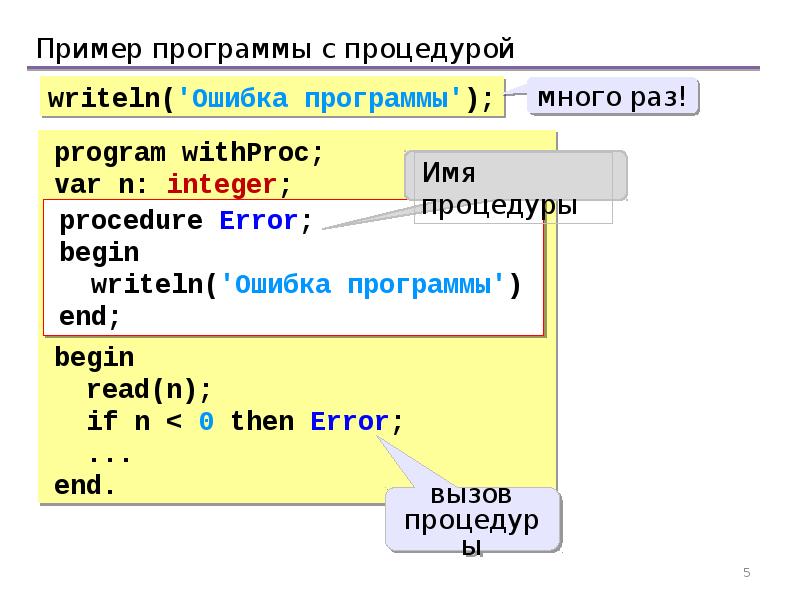Click the final "end." statement
The height and width of the screenshot is (600, 800).
85,487
